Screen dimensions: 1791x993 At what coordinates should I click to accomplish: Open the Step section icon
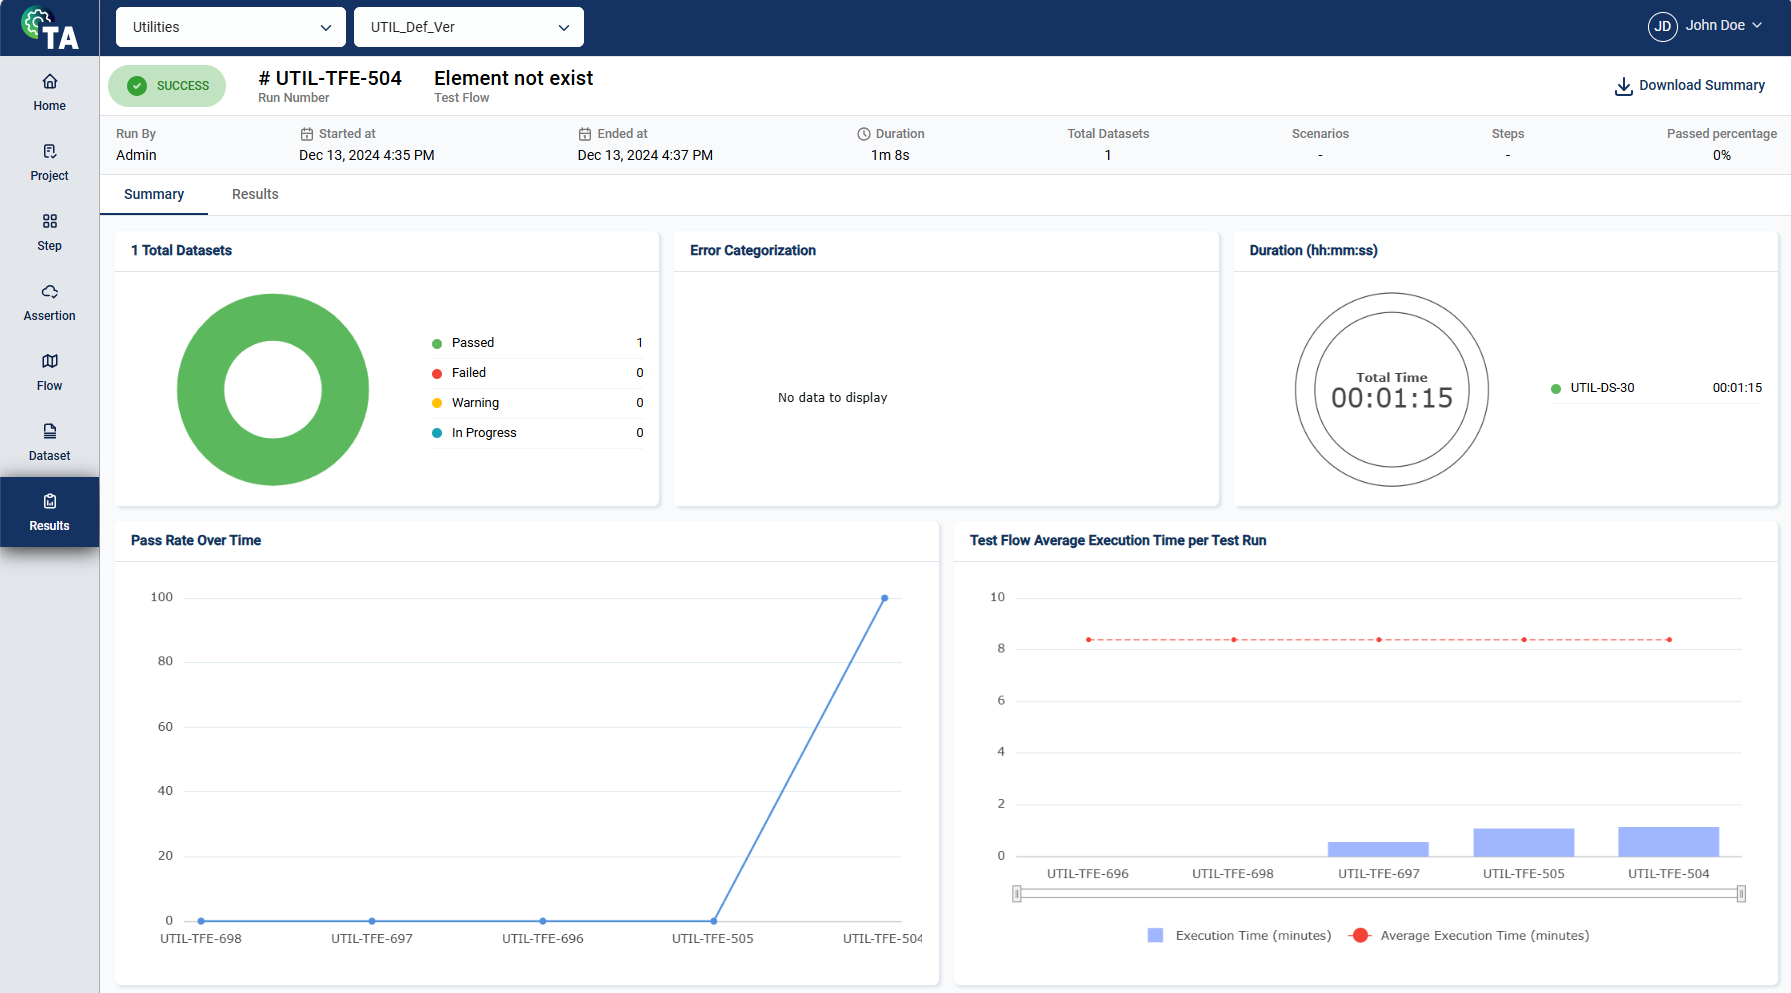click(x=49, y=222)
